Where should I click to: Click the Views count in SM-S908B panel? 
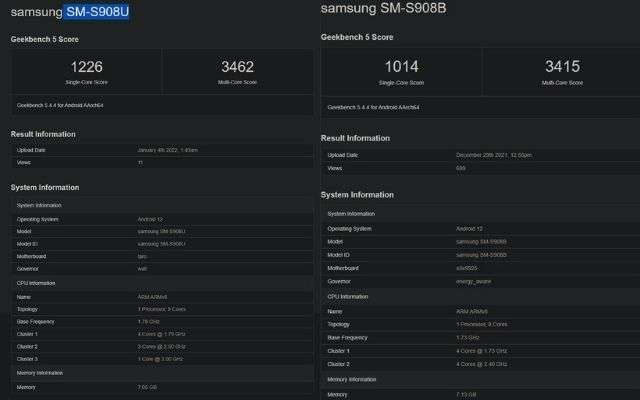(x=460, y=168)
